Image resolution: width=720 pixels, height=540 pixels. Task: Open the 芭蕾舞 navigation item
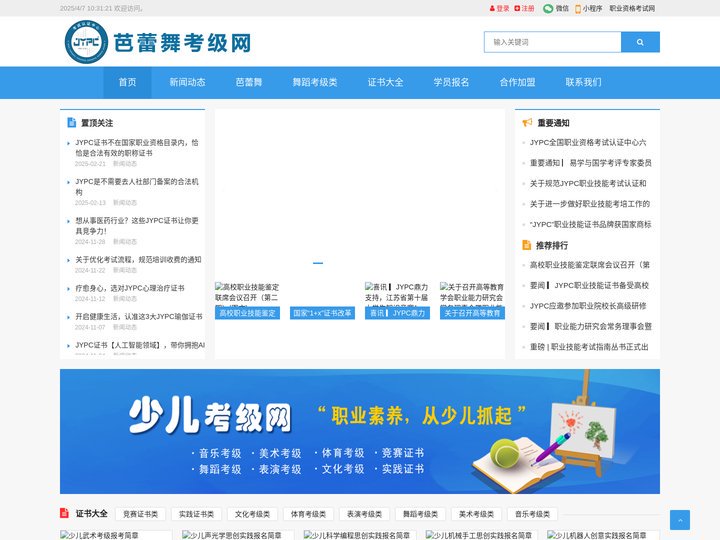tap(249, 82)
